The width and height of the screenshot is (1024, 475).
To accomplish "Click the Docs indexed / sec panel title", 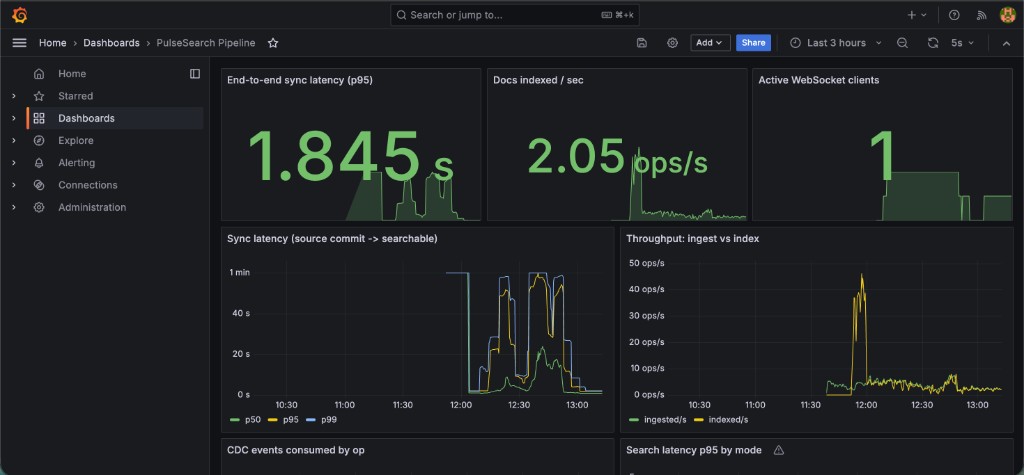I will [538, 80].
